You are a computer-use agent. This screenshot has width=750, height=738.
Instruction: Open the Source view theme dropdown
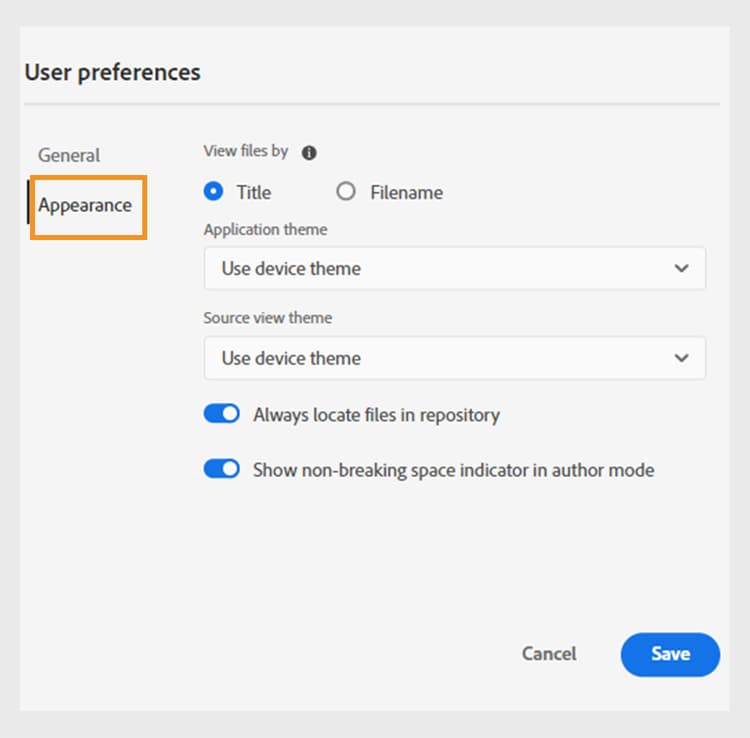tap(454, 358)
